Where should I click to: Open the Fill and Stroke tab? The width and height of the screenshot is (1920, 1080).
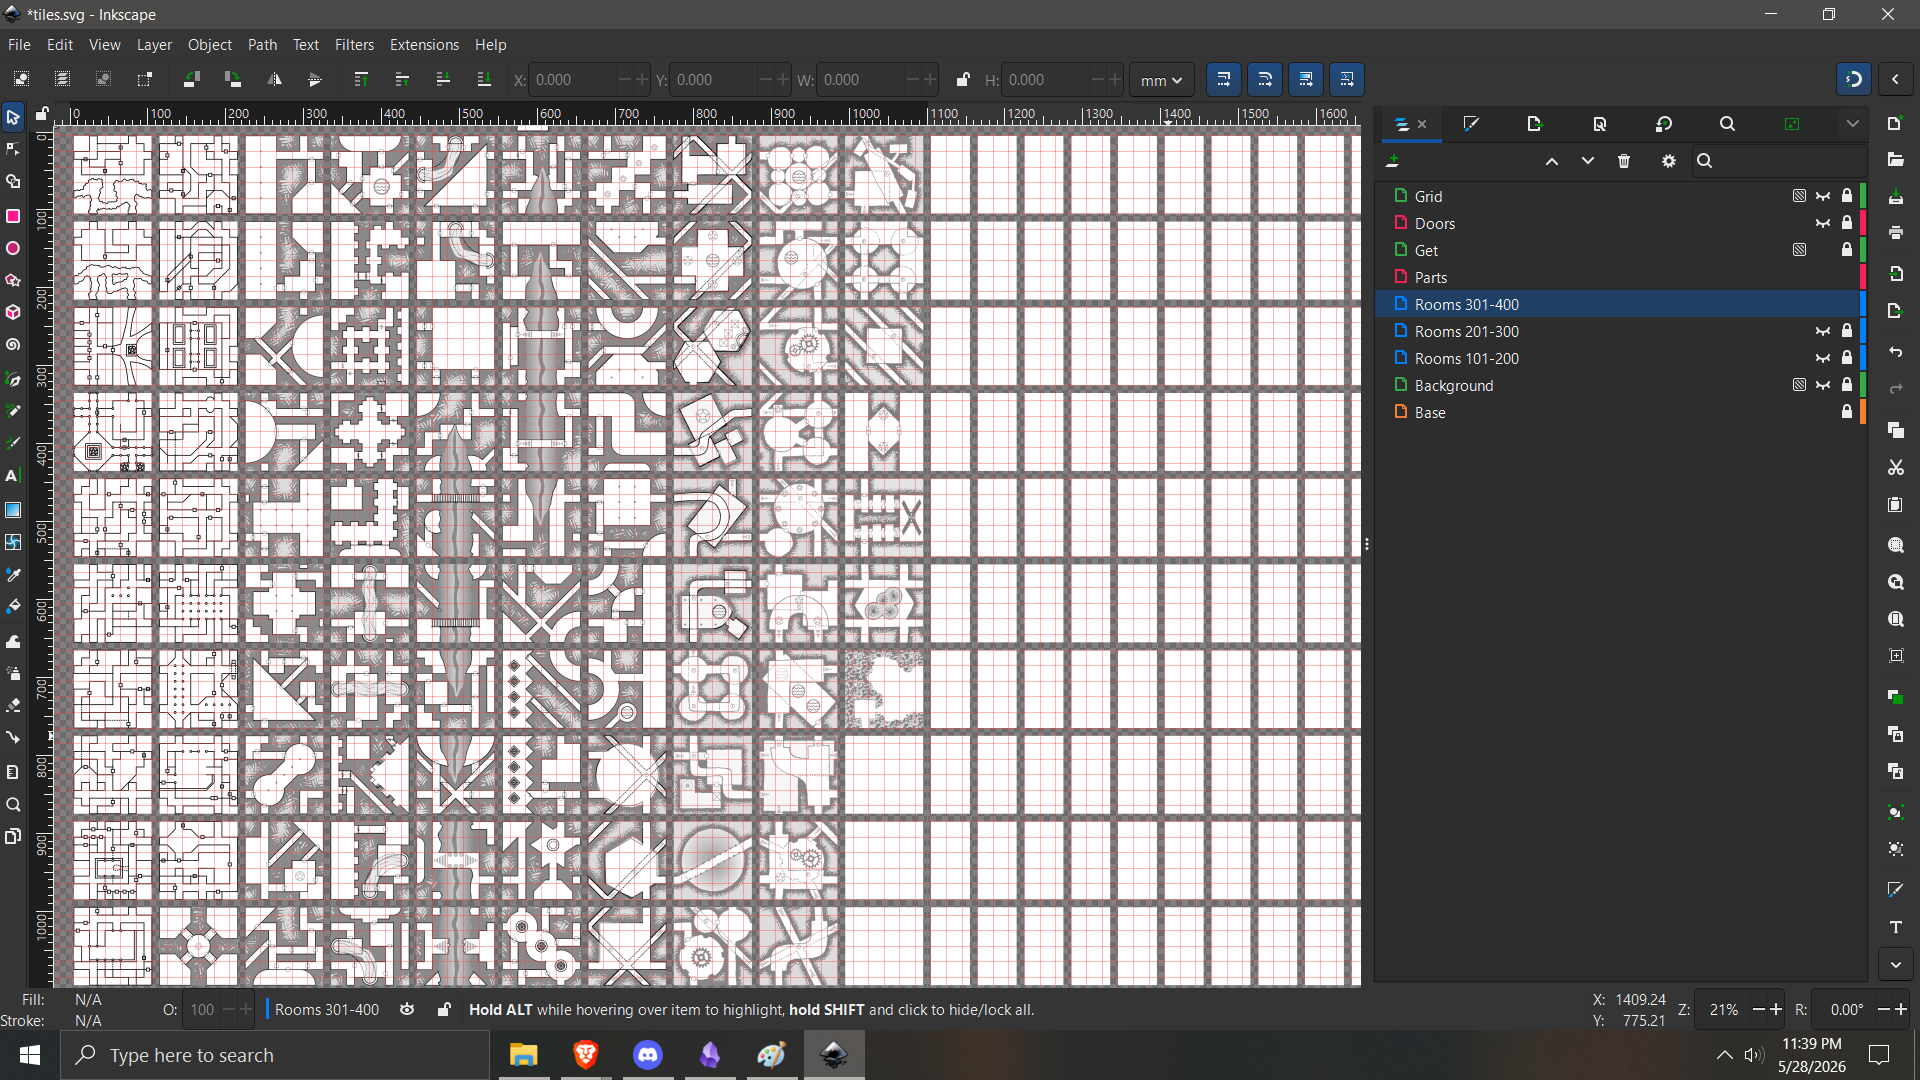click(x=1471, y=124)
